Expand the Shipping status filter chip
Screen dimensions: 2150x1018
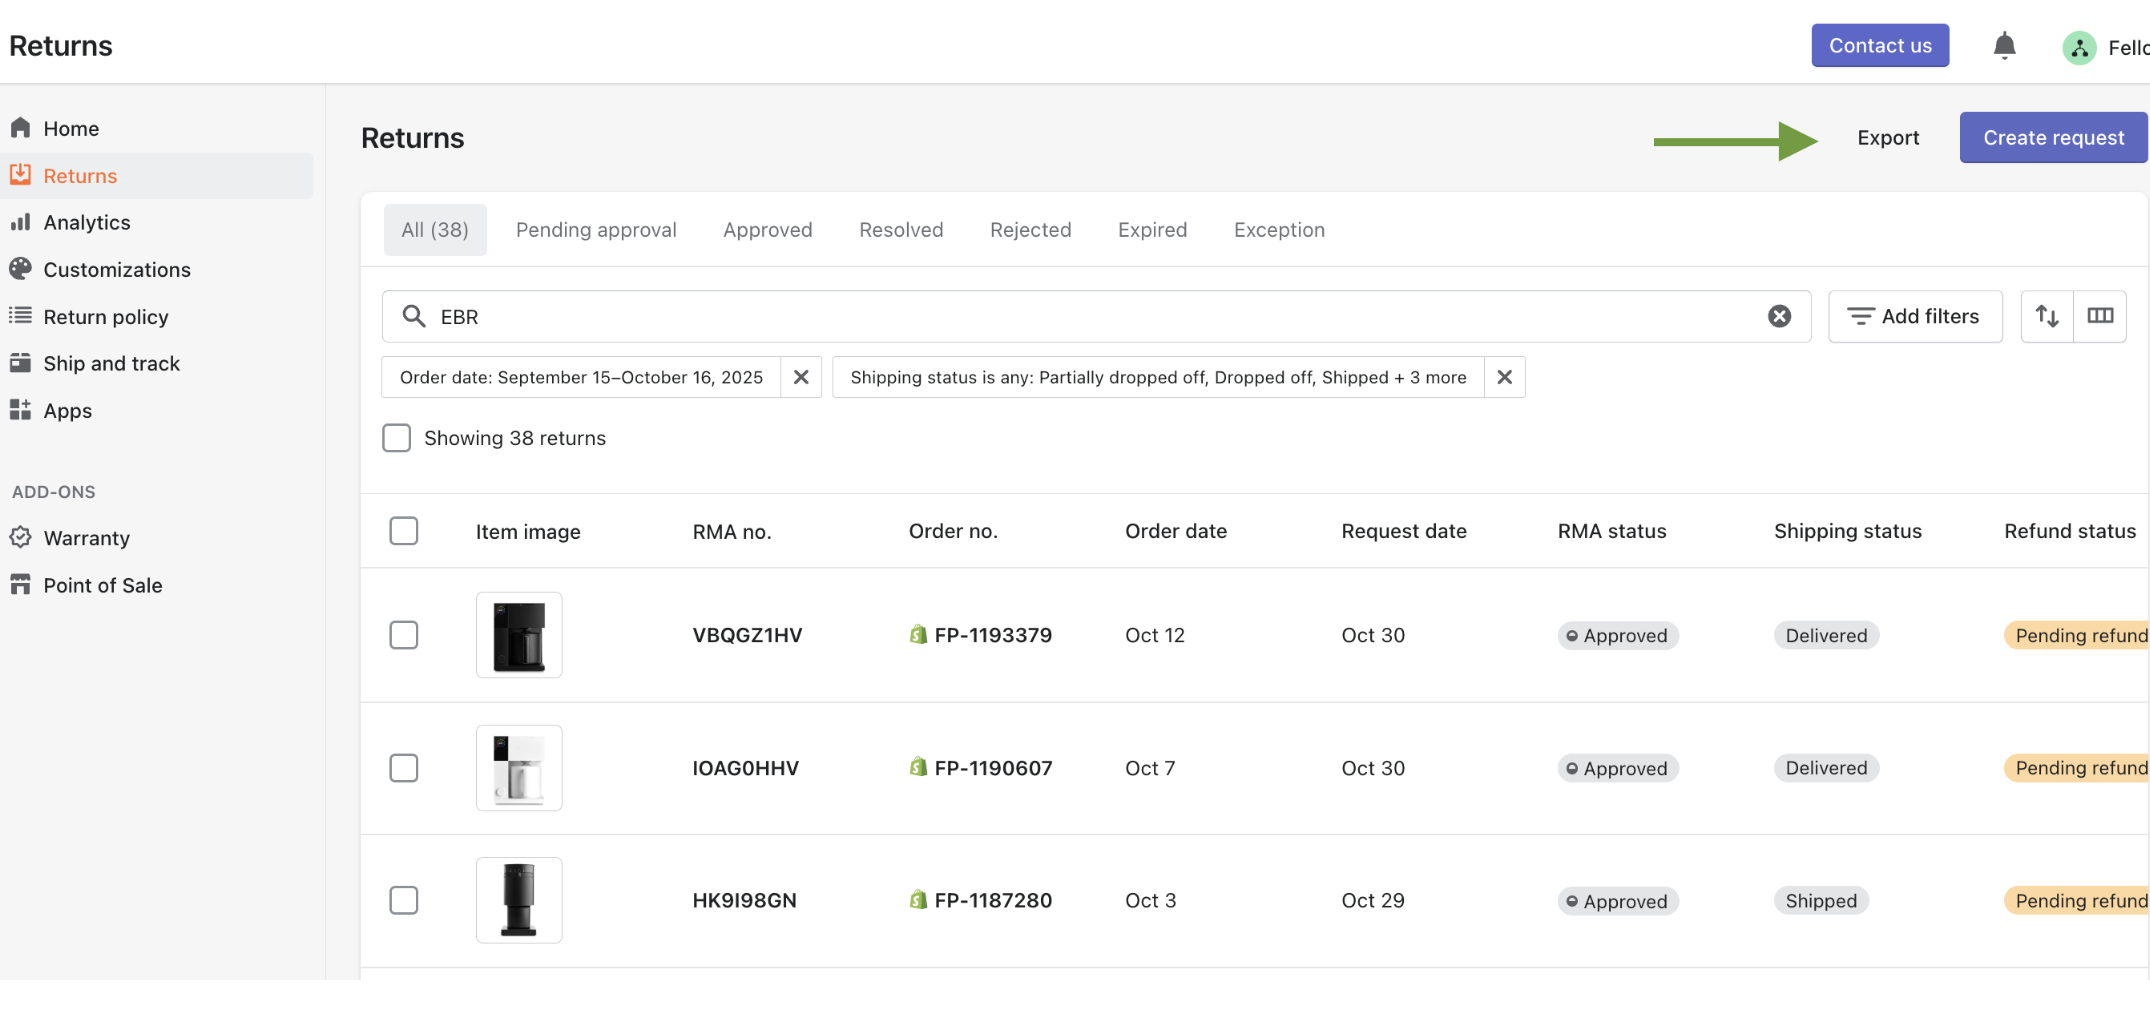tap(1157, 378)
